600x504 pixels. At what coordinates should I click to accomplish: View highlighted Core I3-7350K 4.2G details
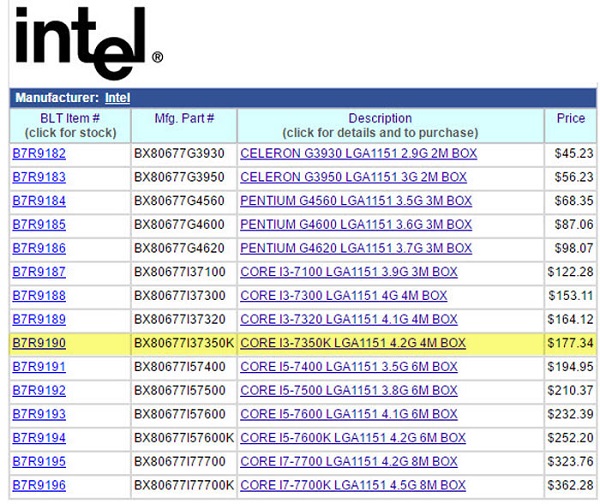pyautogui.click(x=353, y=343)
